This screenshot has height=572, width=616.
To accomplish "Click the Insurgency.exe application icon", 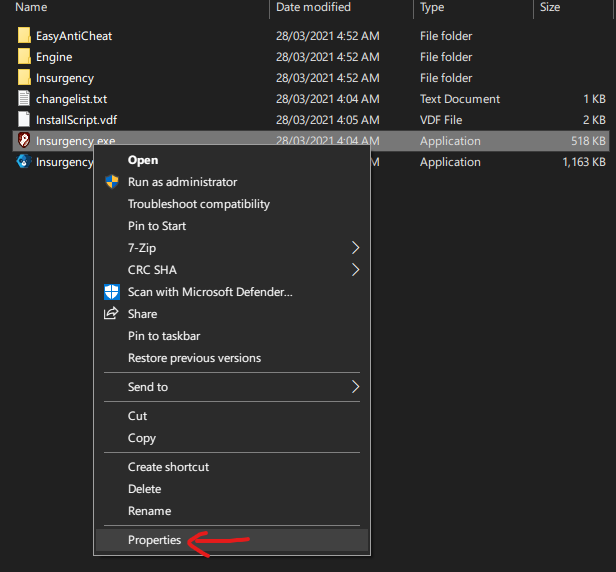I will click(x=24, y=141).
